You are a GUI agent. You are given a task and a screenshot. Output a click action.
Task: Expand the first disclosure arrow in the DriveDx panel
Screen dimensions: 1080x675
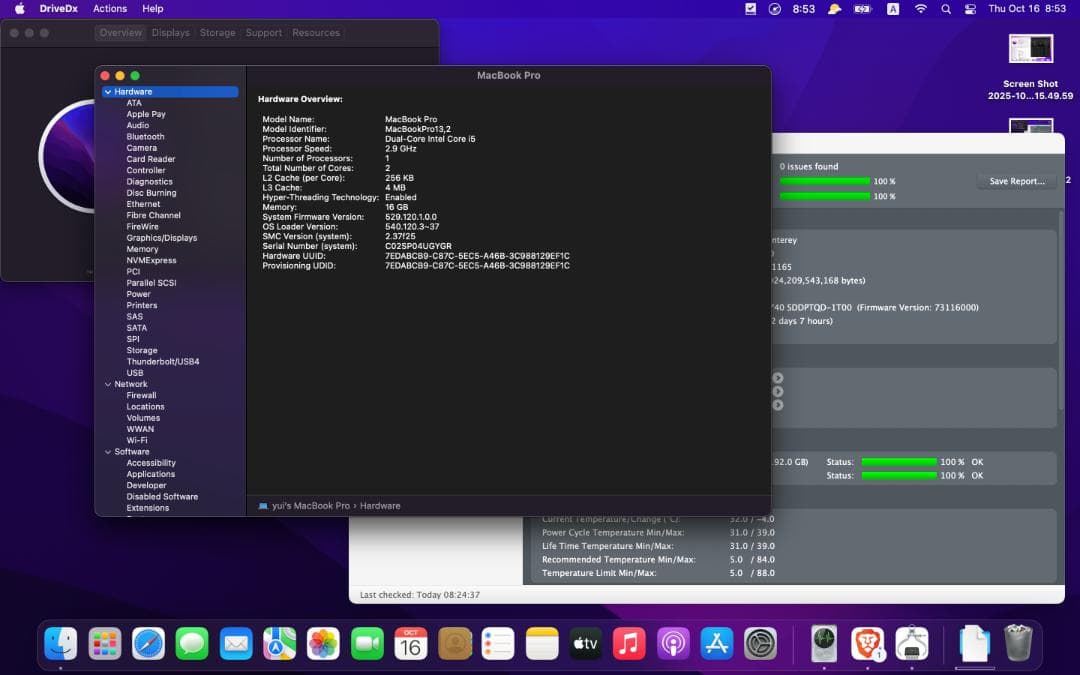(777, 378)
